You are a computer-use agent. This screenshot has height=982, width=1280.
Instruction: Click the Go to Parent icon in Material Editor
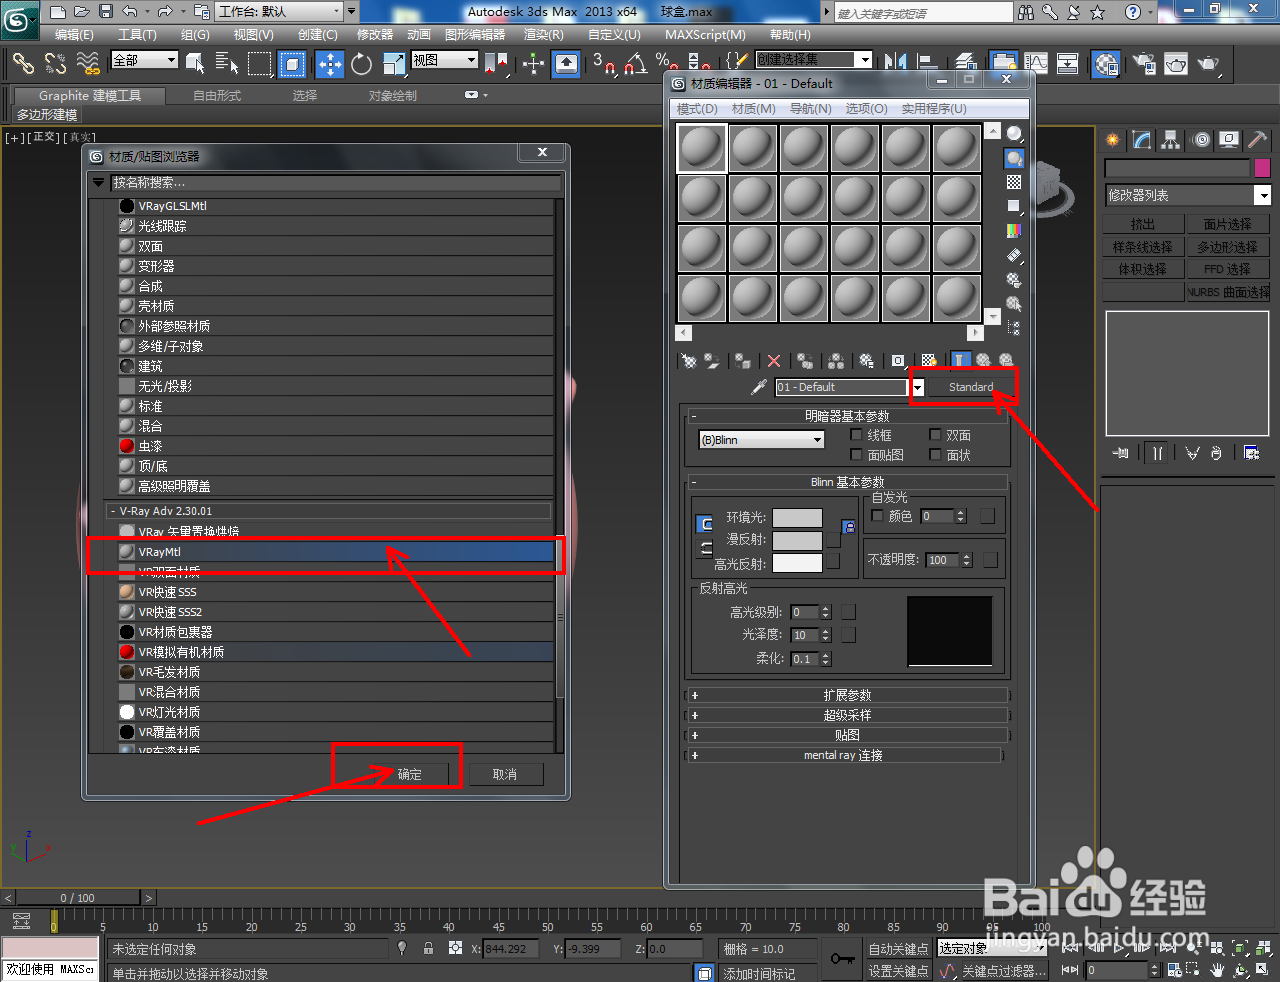pyautogui.click(x=983, y=360)
